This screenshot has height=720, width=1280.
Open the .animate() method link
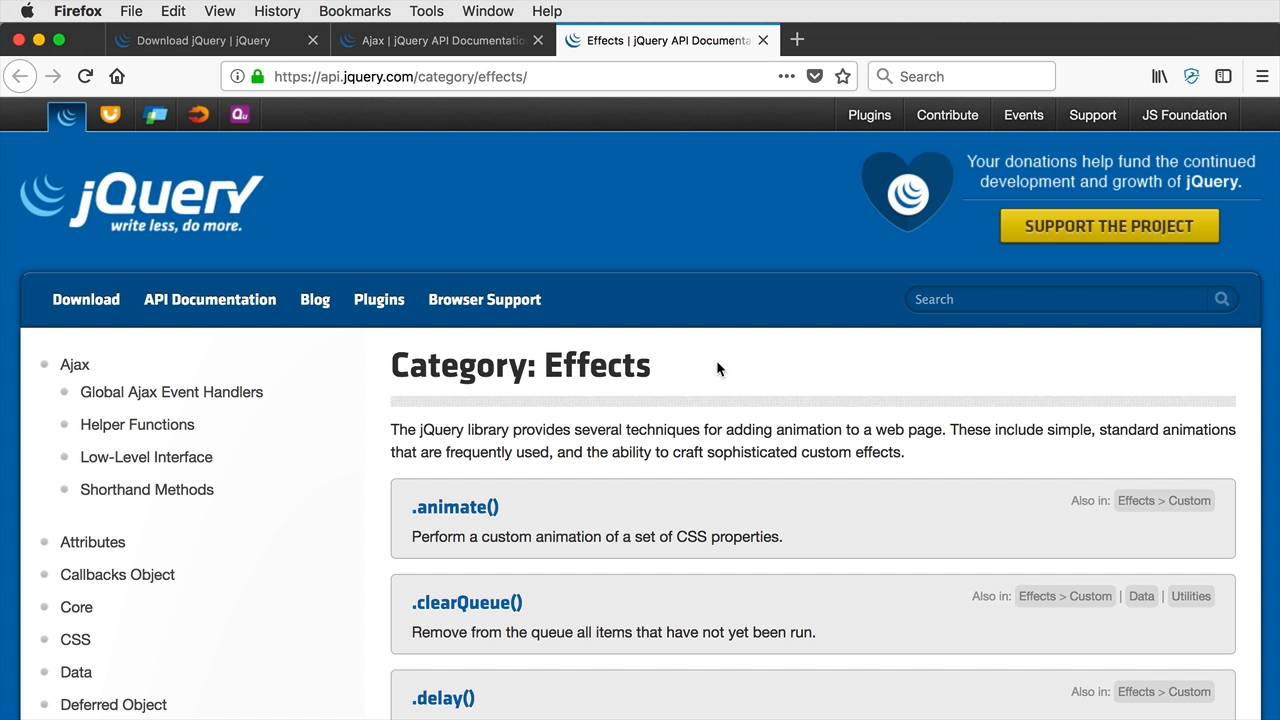(455, 507)
